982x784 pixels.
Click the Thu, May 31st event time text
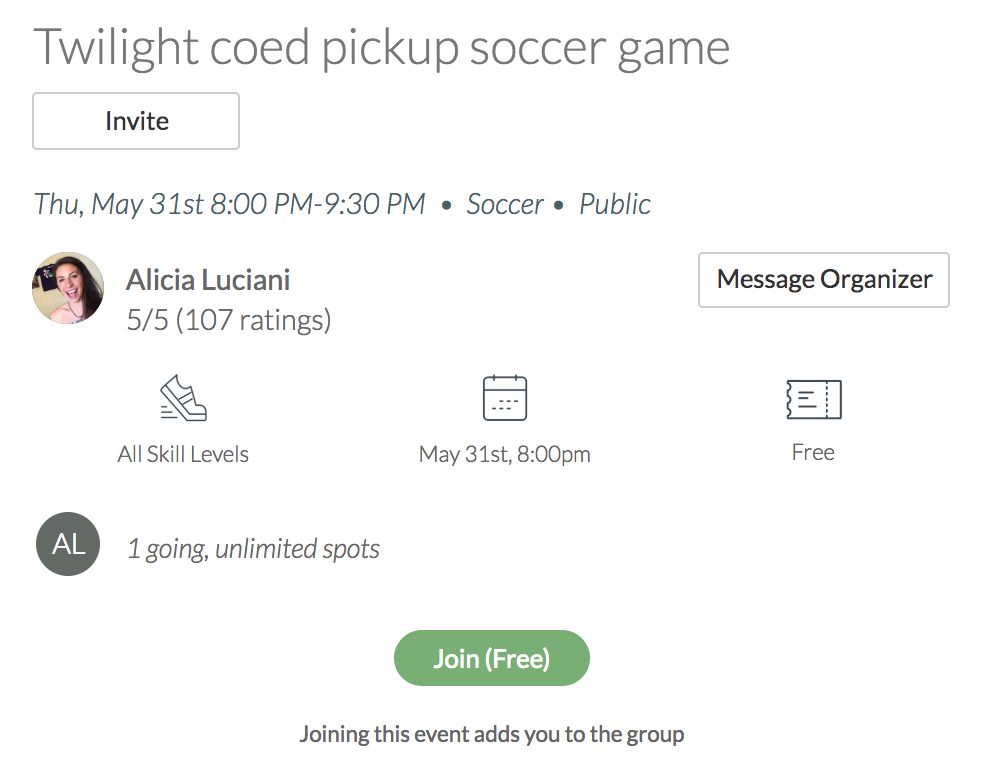tap(230, 205)
